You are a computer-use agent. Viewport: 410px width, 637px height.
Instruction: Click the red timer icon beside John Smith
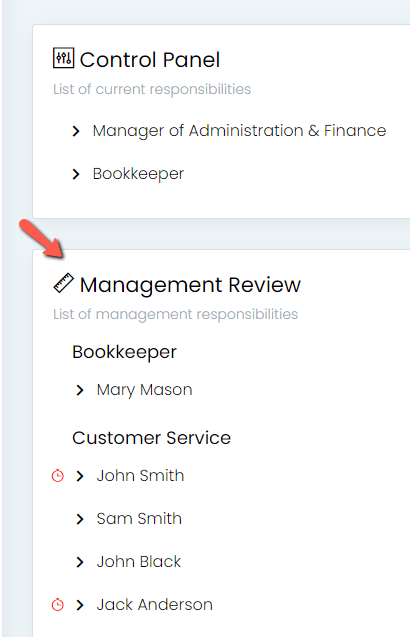[58, 475]
